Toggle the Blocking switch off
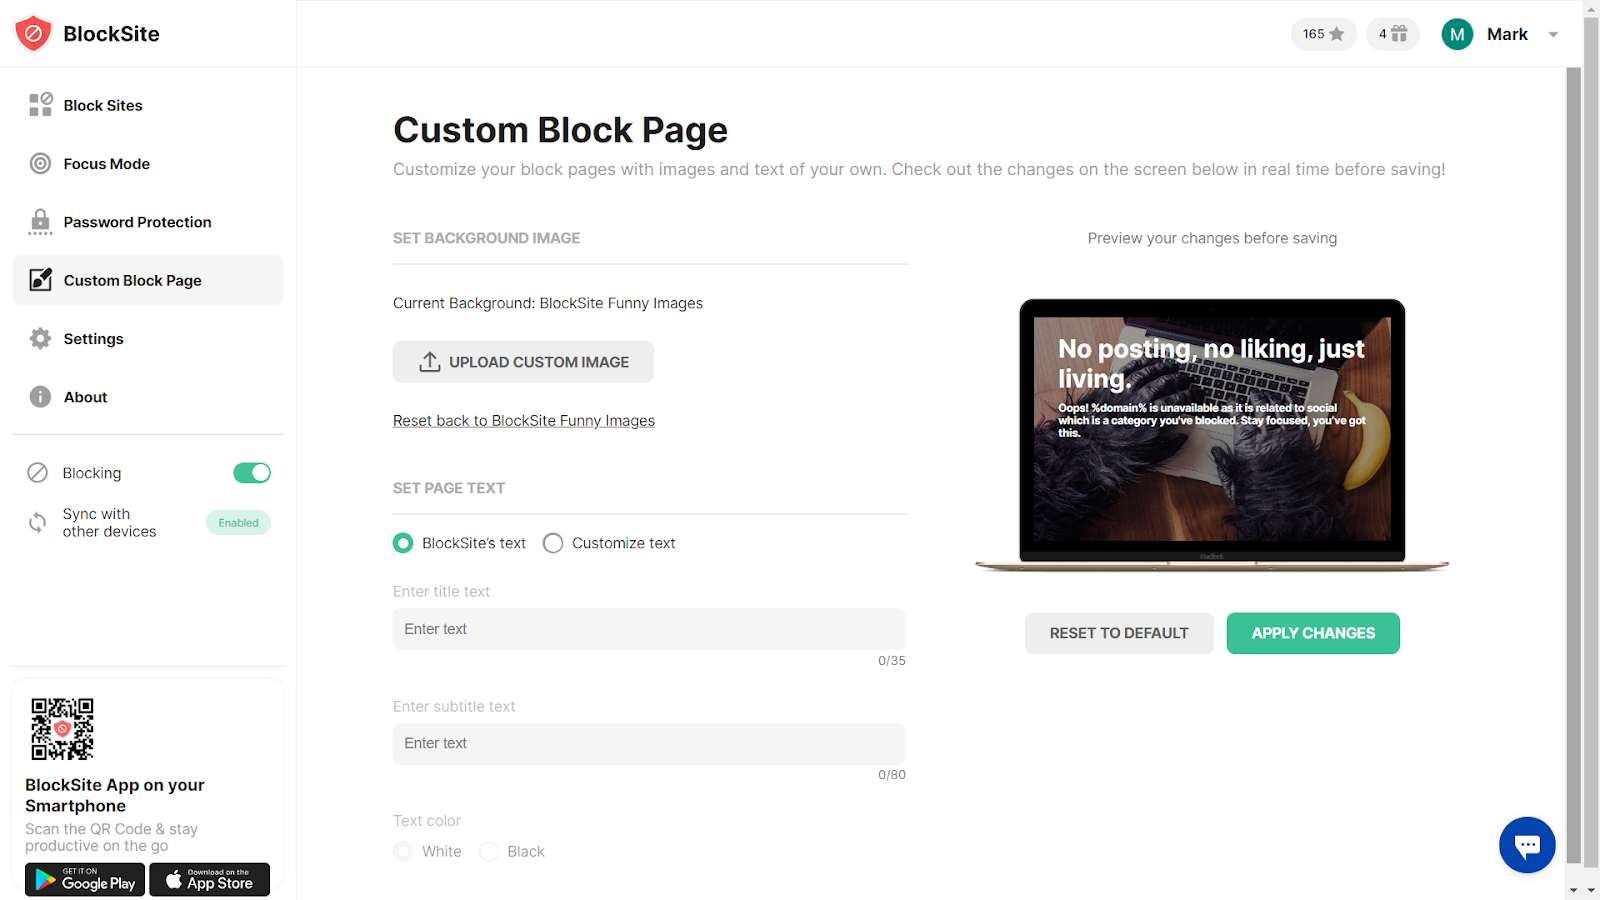Viewport: 1600px width, 900px height. pos(252,473)
